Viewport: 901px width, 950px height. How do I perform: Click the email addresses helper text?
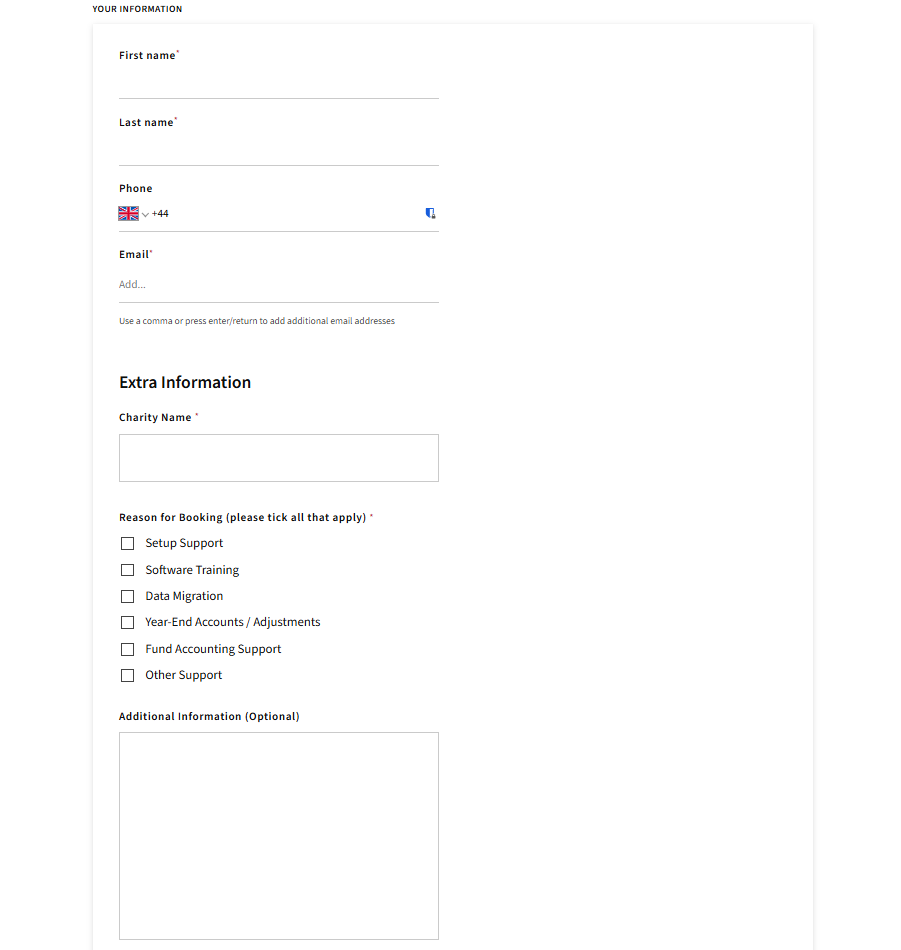click(256, 320)
